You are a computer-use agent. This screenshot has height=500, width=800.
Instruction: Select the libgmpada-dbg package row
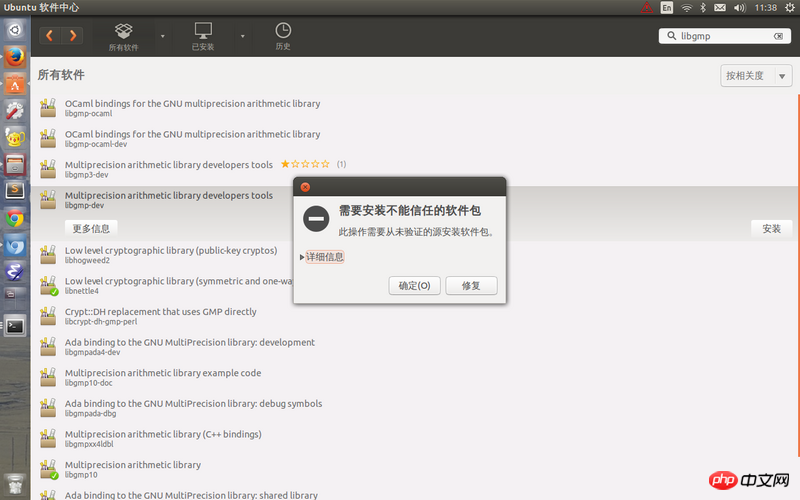pyautogui.click(x=414, y=408)
